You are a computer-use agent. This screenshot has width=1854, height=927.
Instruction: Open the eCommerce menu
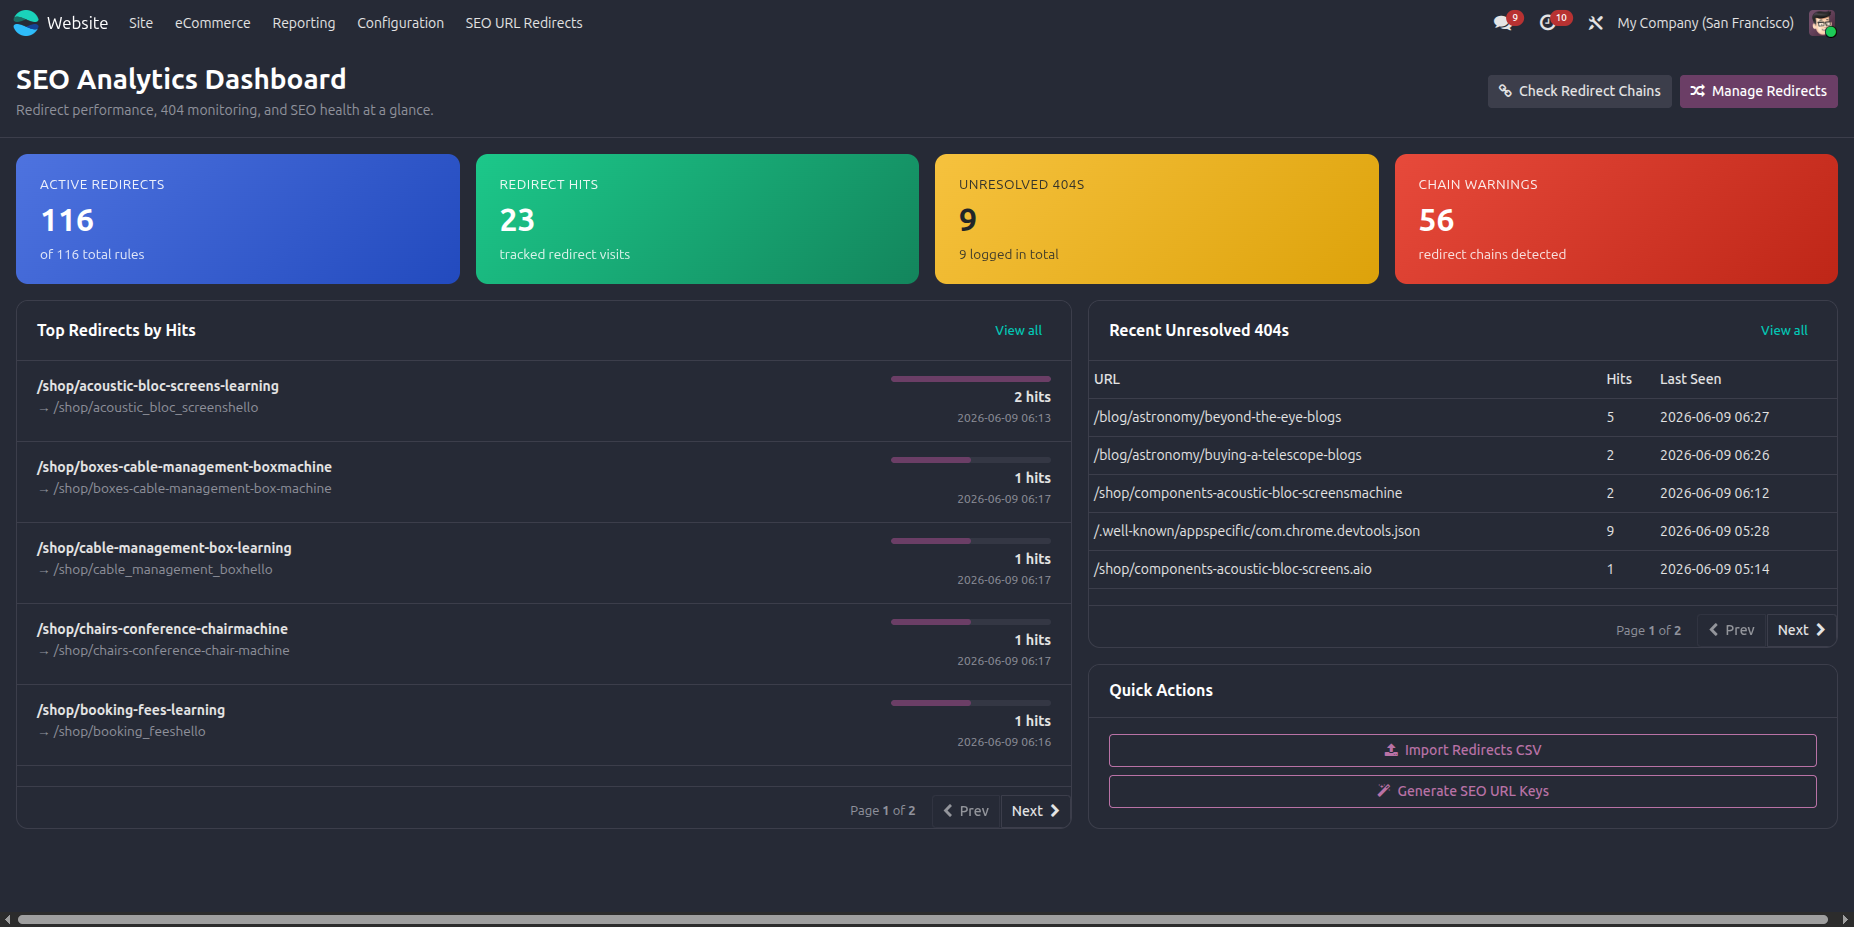(x=213, y=23)
